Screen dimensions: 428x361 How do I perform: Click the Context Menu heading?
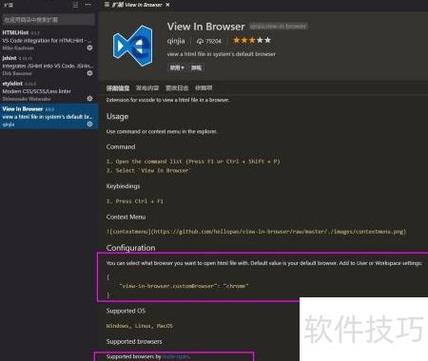coord(126,217)
